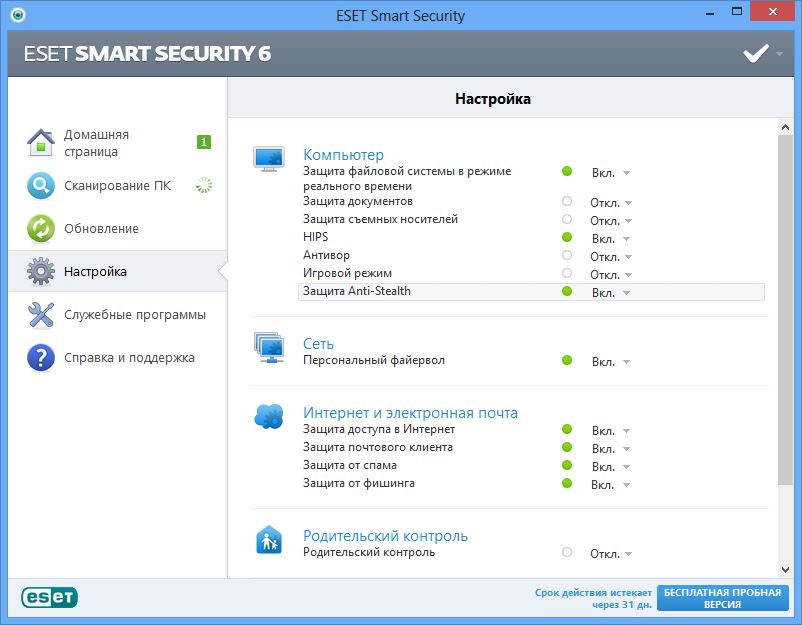The width and height of the screenshot is (802, 625).
Task: Click the БЕСПЛАТНАЯ ПРОБНАЯ ВЕРСИЯ button
Action: (x=723, y=598)
